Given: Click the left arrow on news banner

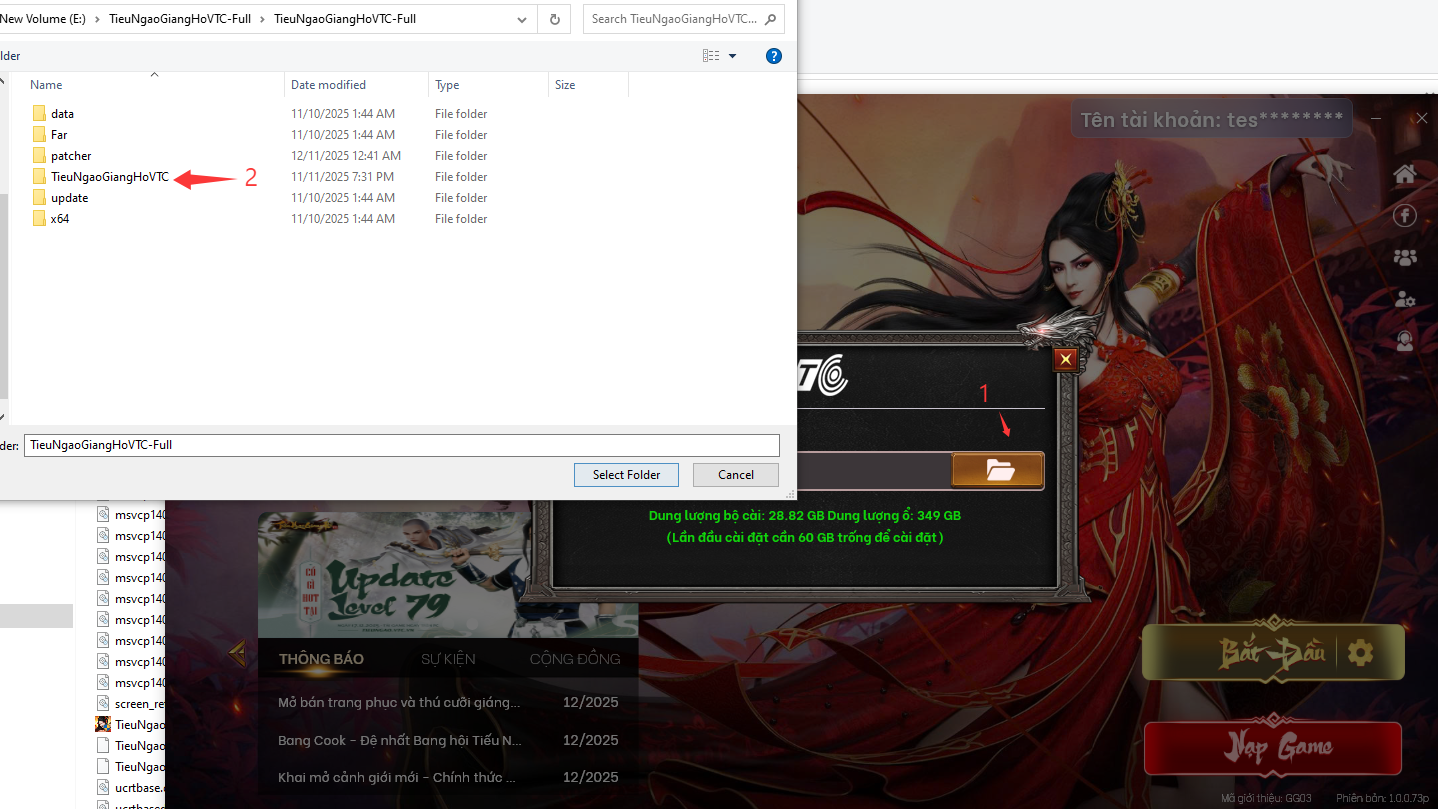Looking at the screenshot, I should 237,653.
